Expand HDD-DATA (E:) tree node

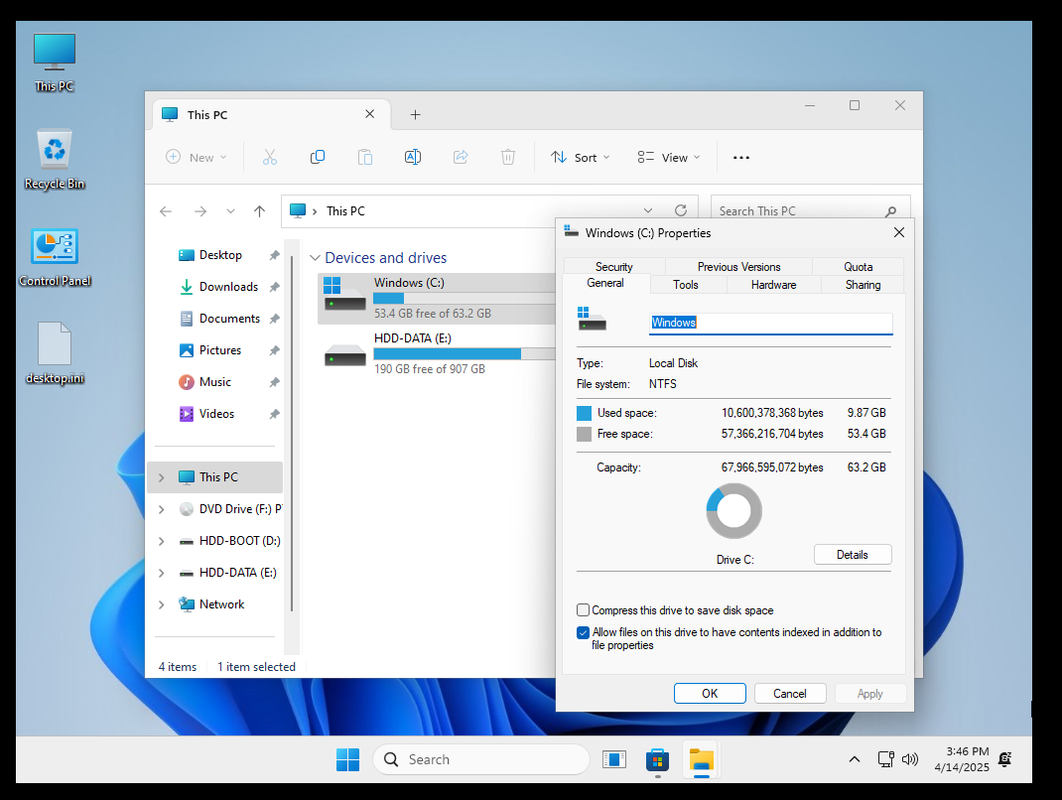[x=161, y=573]
